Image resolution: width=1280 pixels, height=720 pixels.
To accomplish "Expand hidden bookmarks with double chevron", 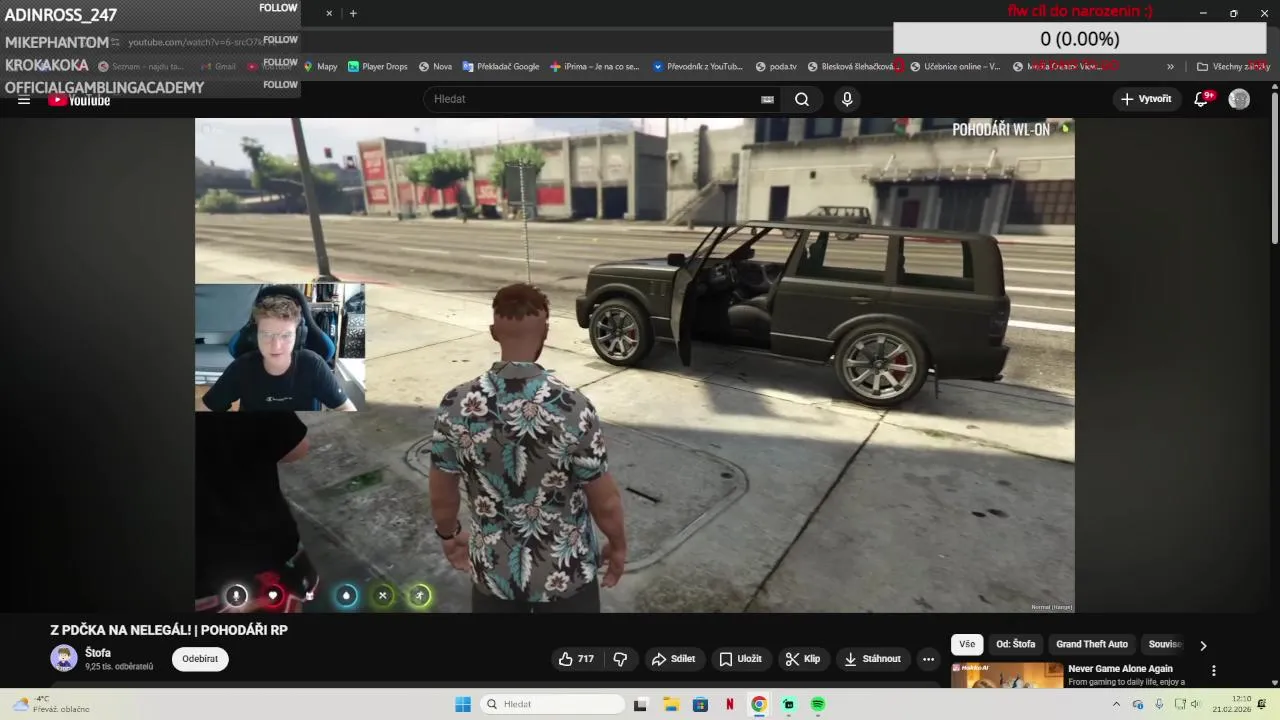I will point(1170,66).
